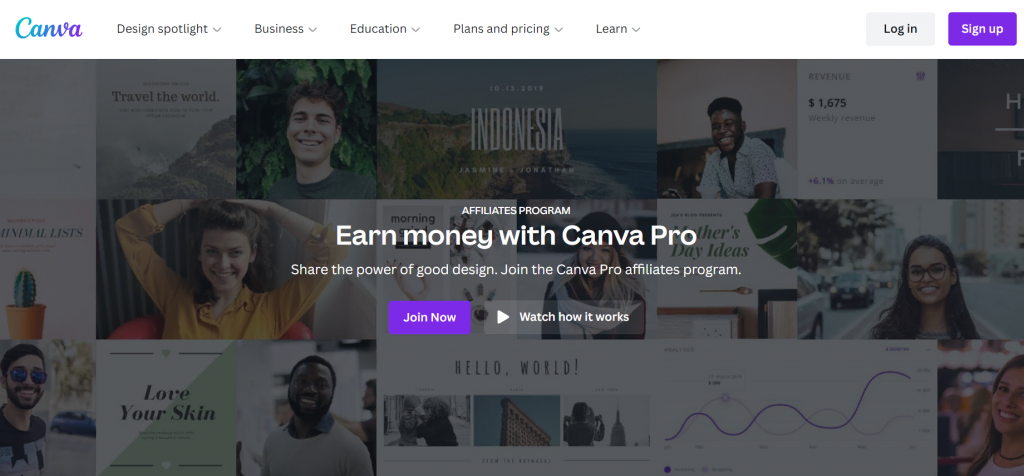Click the Canva logo
Image resolution: width=1024 pixels, height=476 pixels.
pos(49,29)
